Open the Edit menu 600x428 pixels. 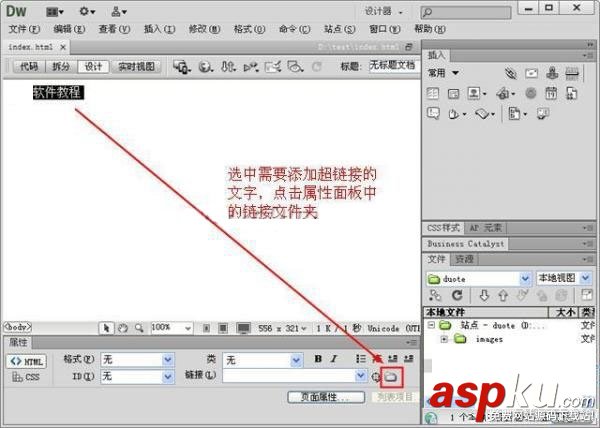coord(69,29)
